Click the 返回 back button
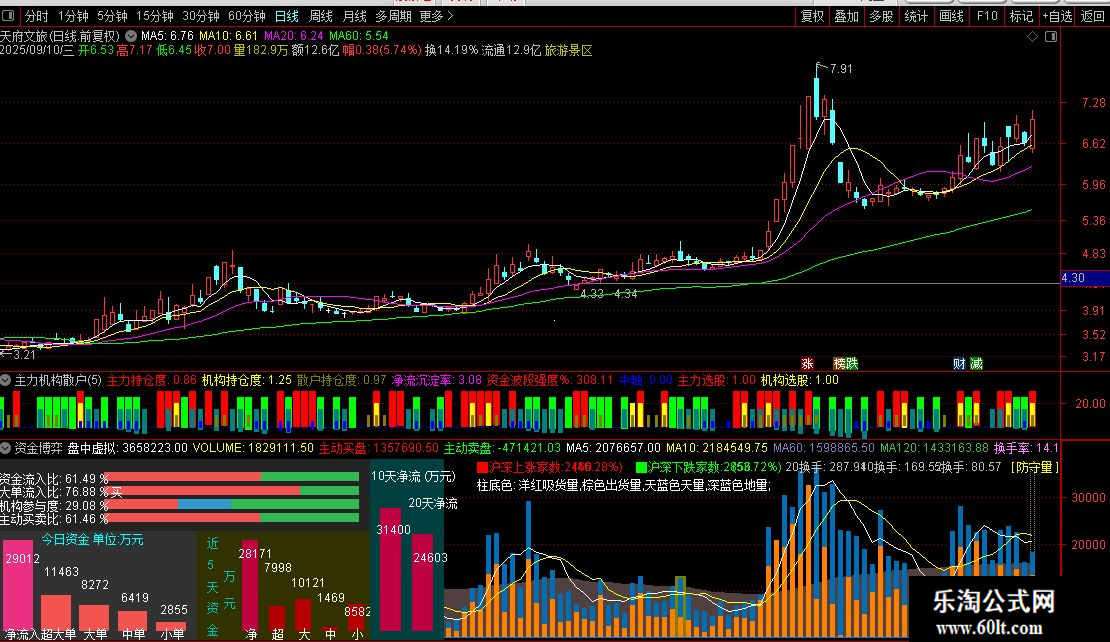 (x=1093, y=16)
